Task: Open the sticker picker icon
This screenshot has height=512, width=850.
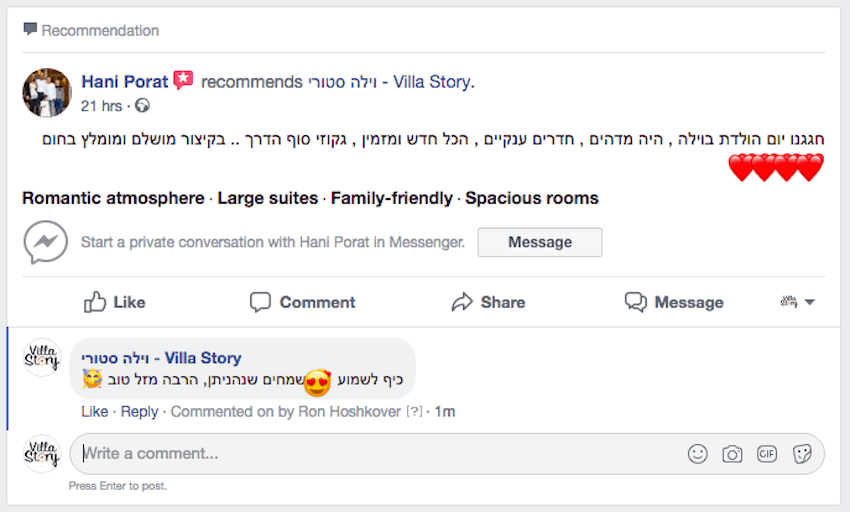Action: tap(801, 454)
